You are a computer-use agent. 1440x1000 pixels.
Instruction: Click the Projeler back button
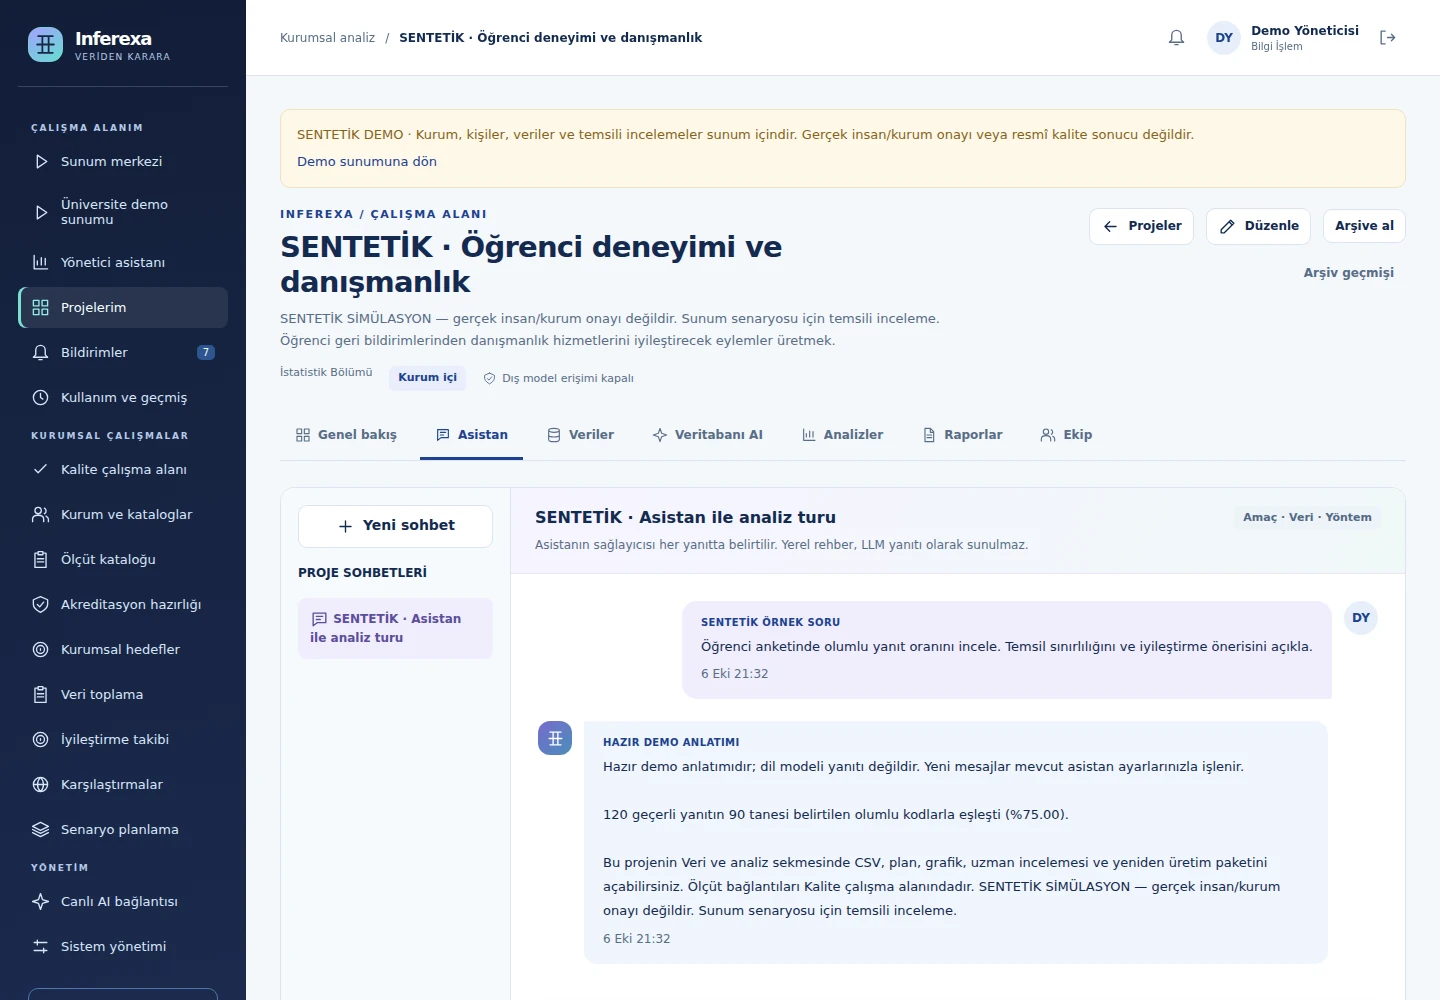(x=1141, y=226)
